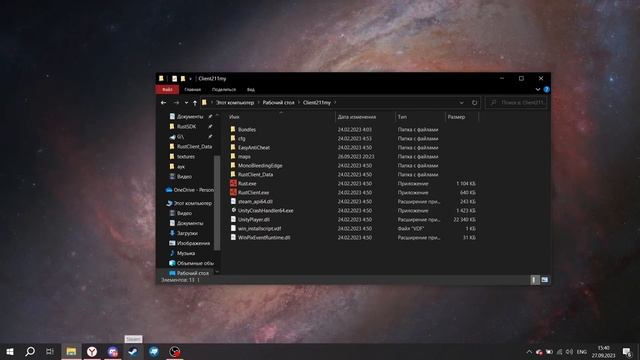Open the G:\ drive in navigation pane
Screen dimensions: 640x360
(x=180, y=137)
